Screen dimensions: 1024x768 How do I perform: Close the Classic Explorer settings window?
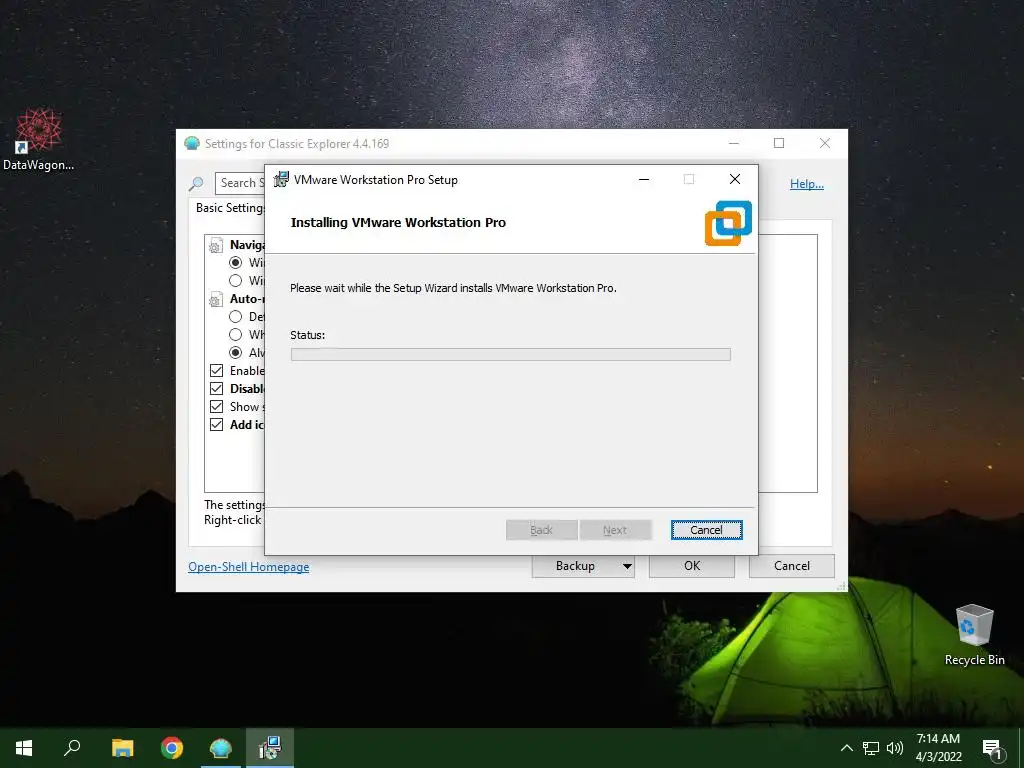[x=825, y=143]
